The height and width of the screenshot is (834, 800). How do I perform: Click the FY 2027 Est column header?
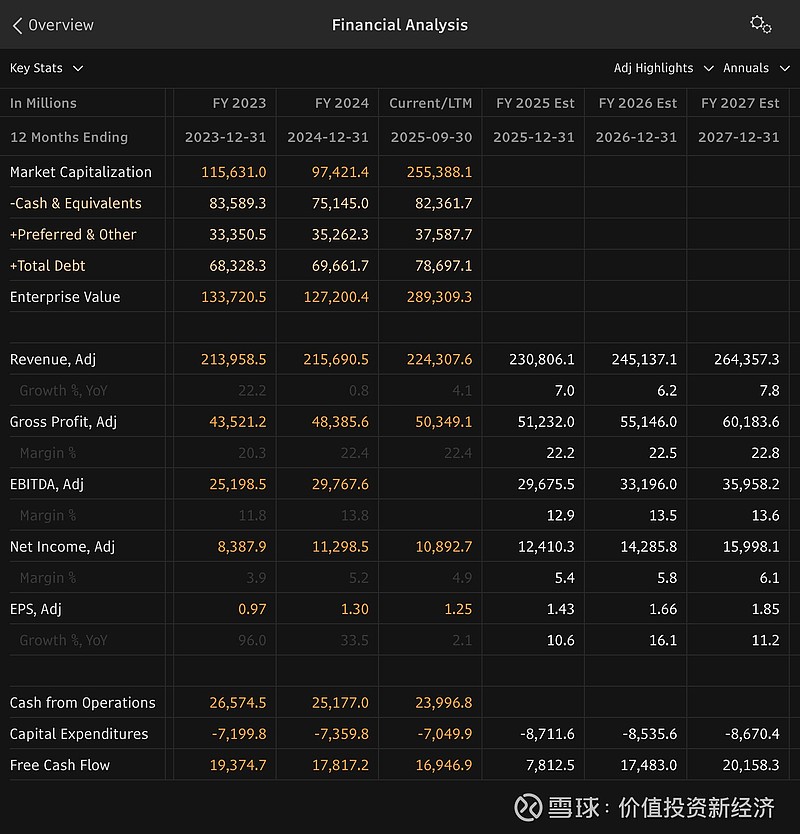[x=740, y=103]
